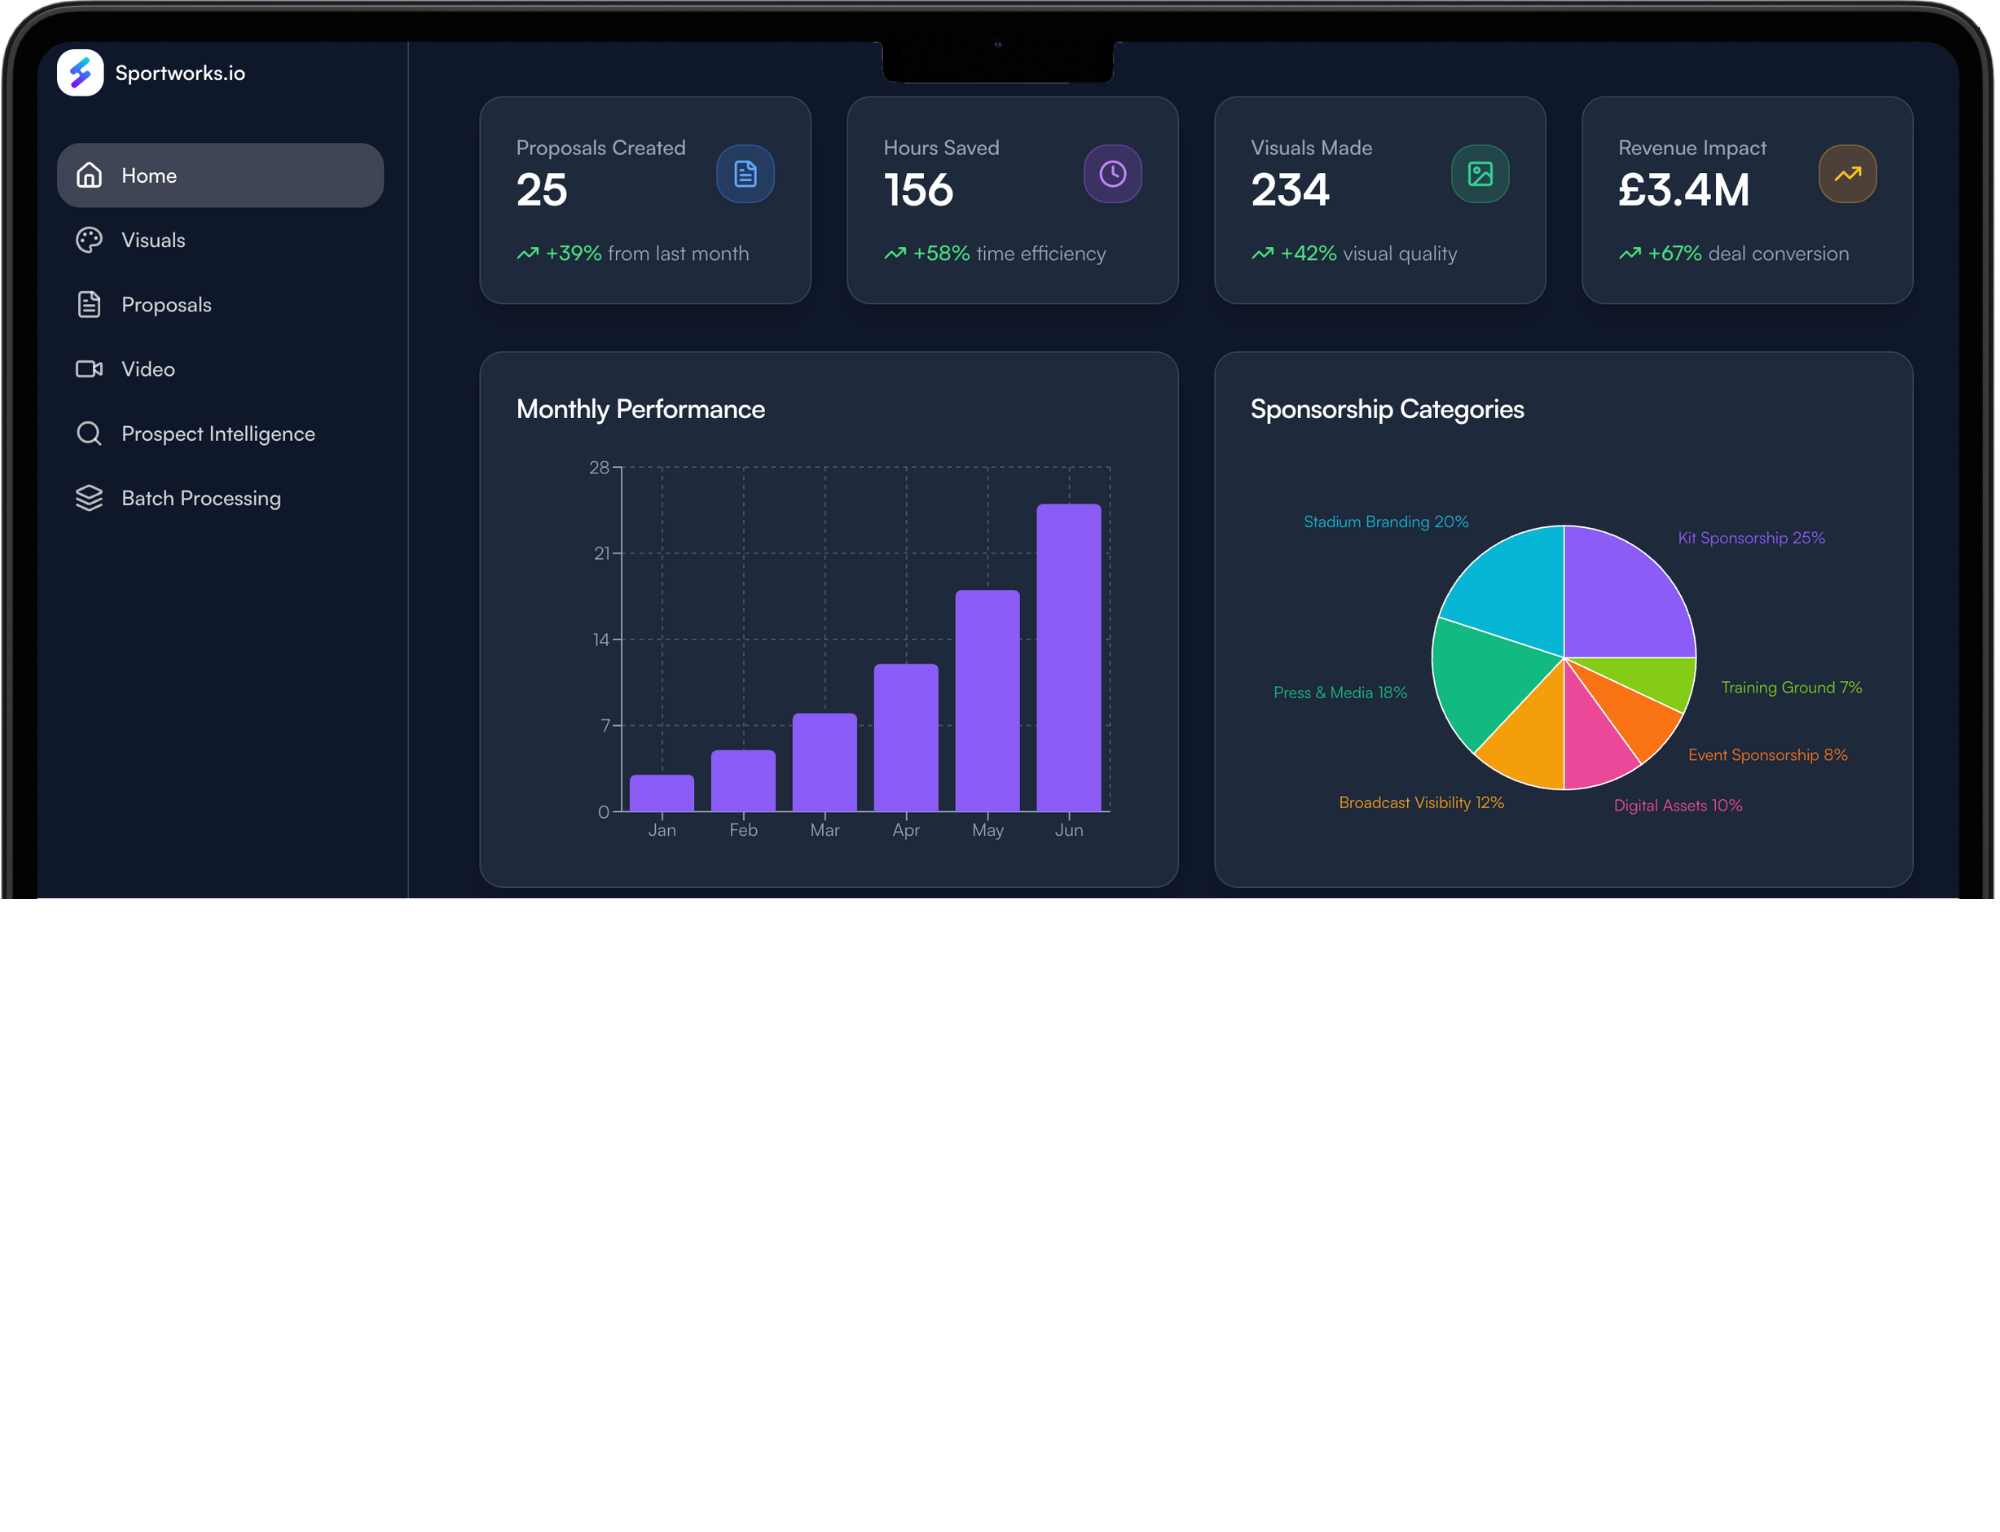Click the Prospect Intelligence search icon
Screen dimensions: 2000x1532
[89, 433]
